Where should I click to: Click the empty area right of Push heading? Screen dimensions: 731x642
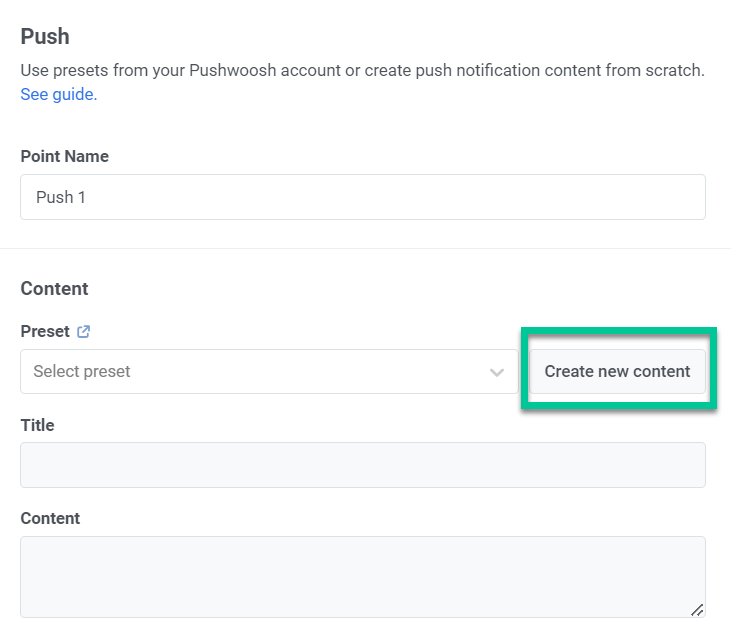[400, 37]
